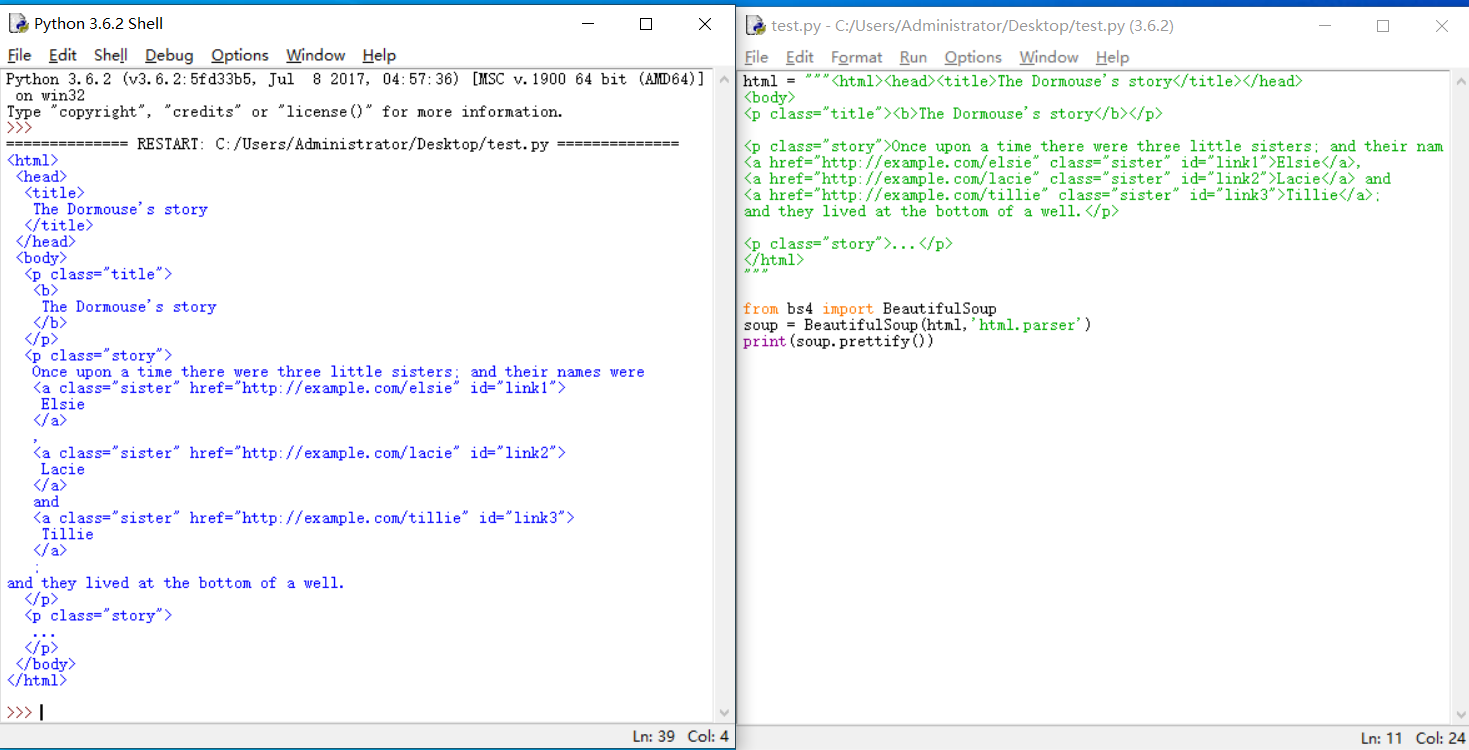Place cursor at the last shell prompt
The height and width of the screenshot is (750, 1469).
click(x=41, y=713)
